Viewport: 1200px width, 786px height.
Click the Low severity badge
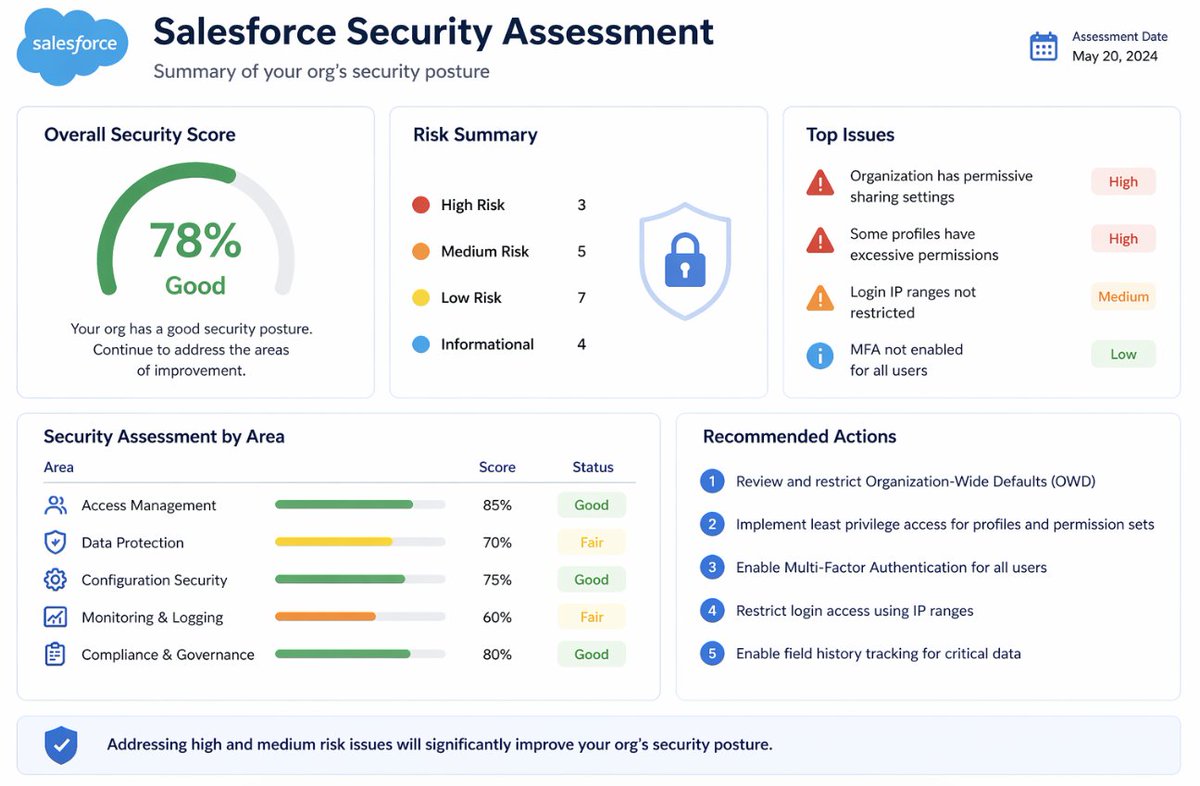(1123, 354)
